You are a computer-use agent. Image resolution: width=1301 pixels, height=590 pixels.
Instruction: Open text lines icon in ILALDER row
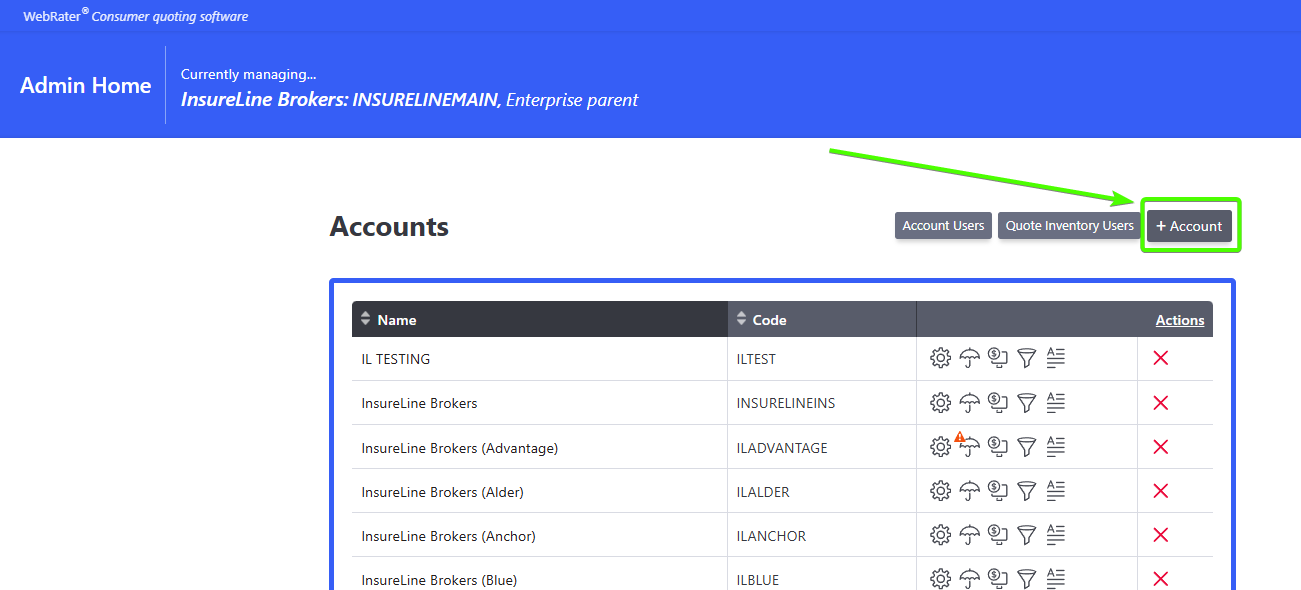point(1055,489)
